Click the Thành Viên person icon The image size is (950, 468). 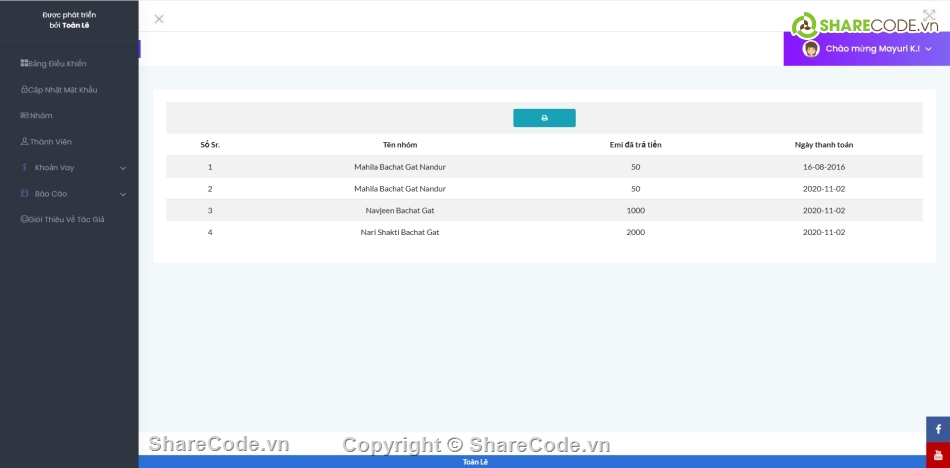(24, 142)
